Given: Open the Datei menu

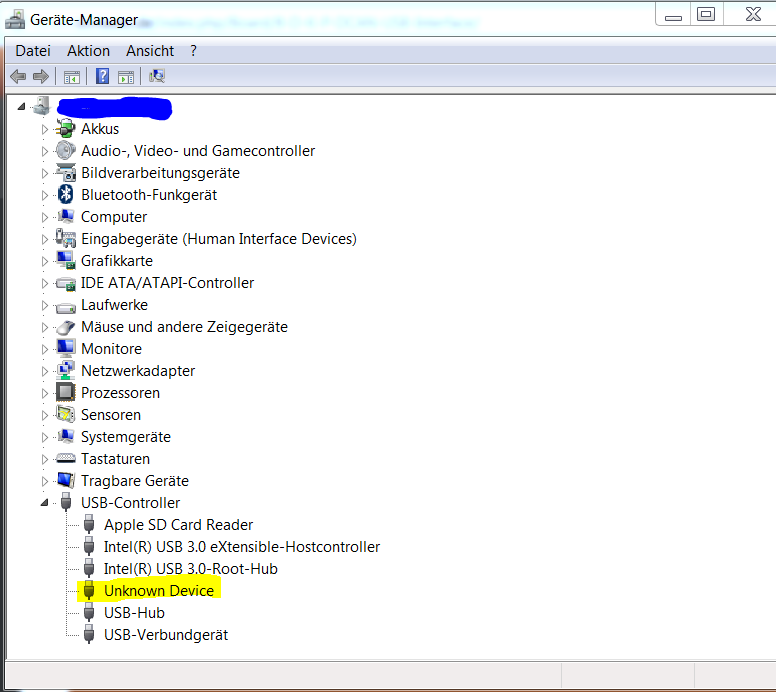Looking at the screenshot, I should [x=33, y=51].
